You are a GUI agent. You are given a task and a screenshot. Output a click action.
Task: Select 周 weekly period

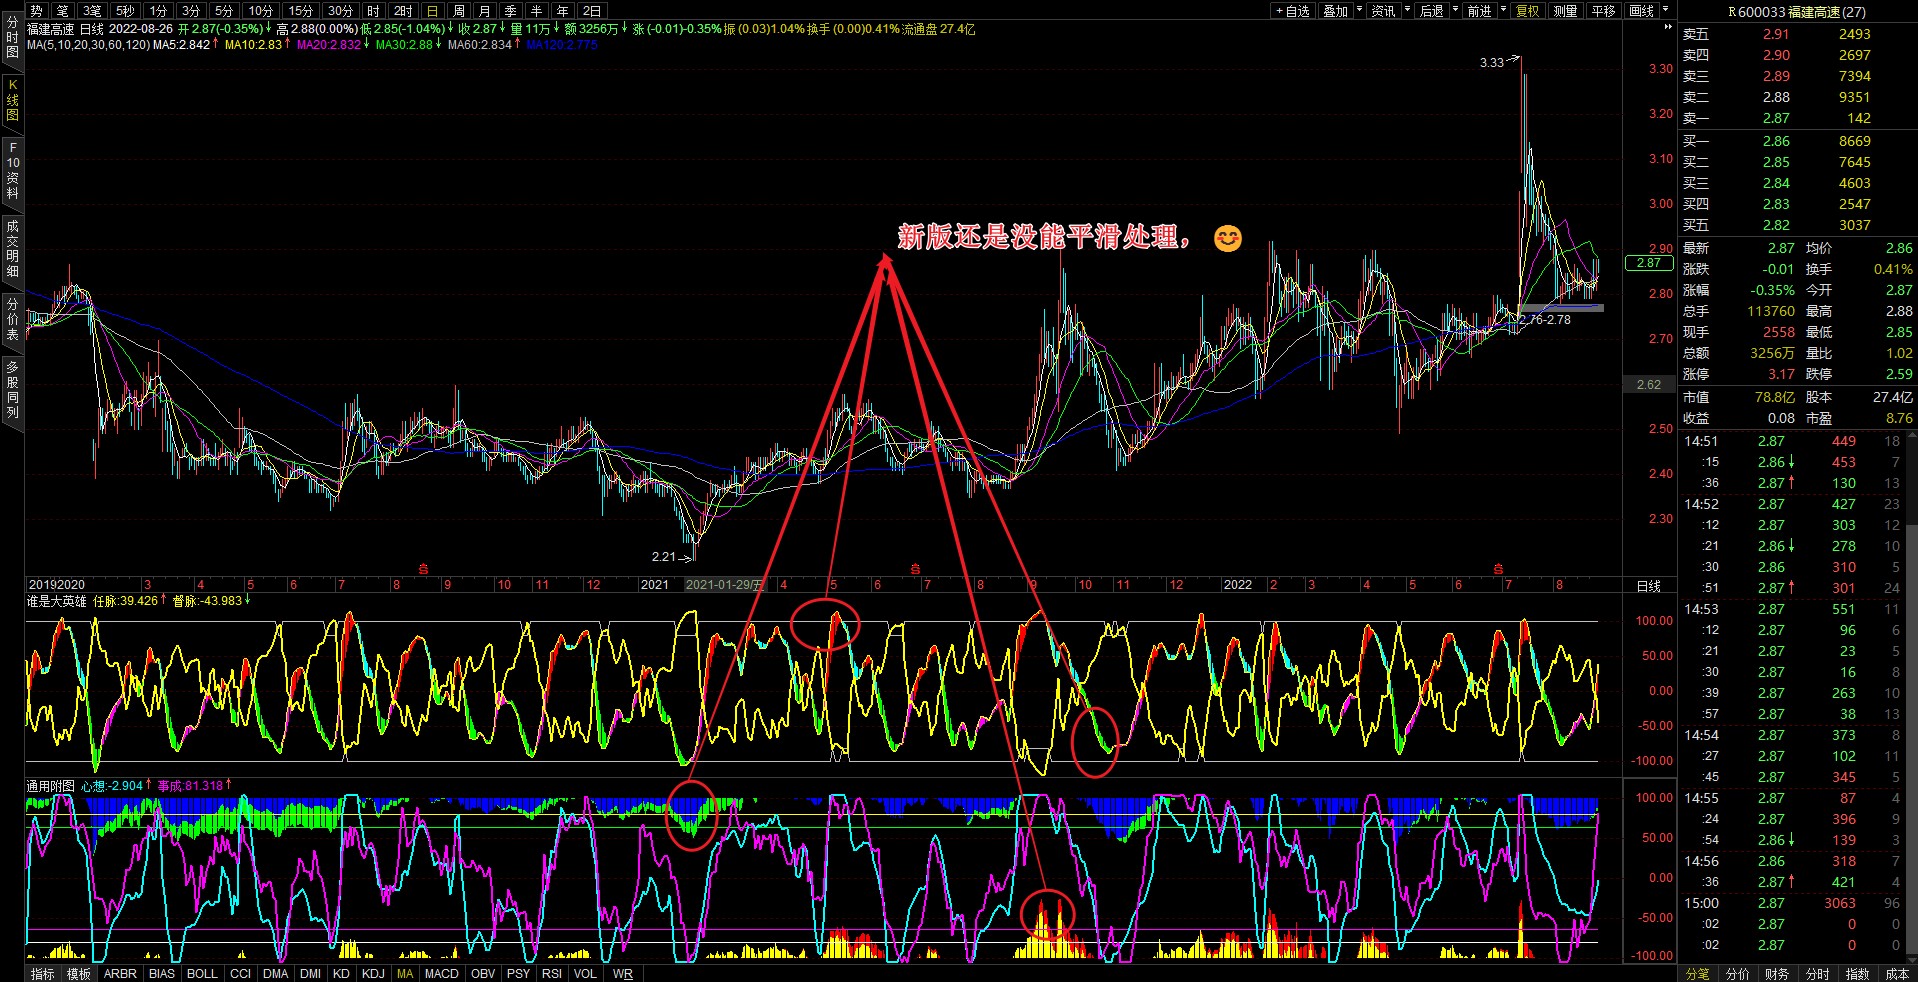tap(459, 11)
